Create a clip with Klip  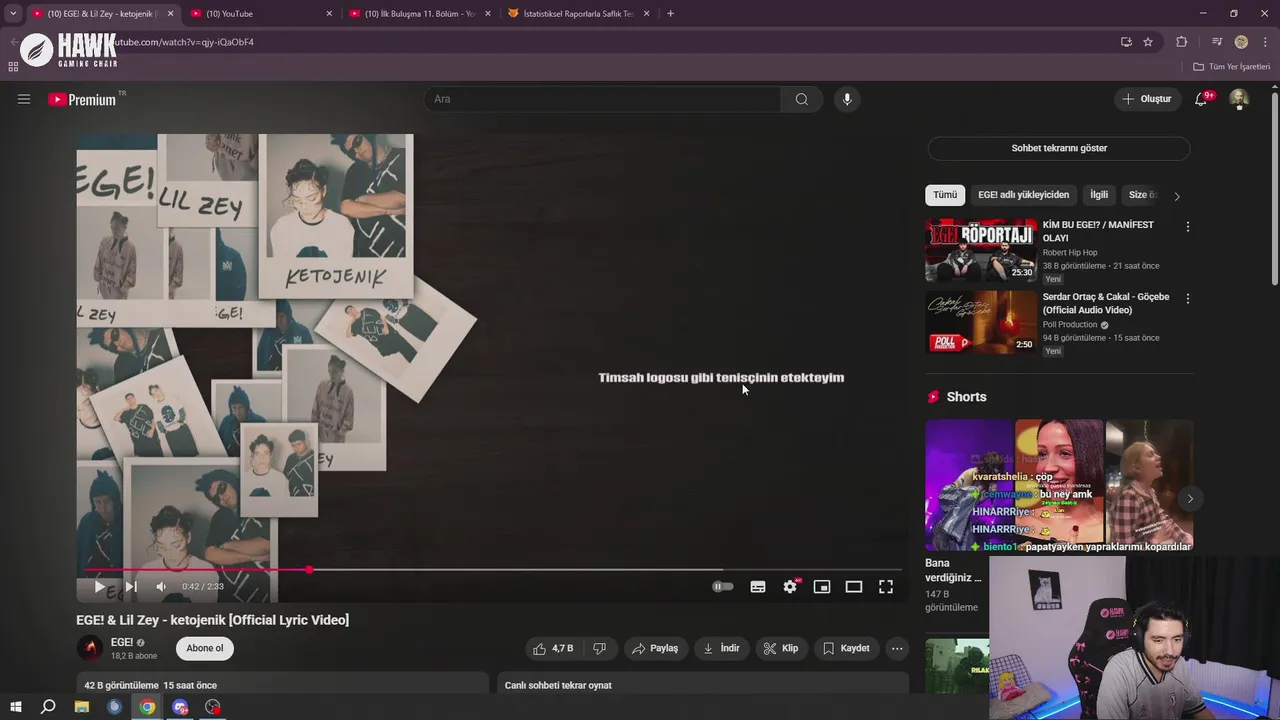781,648
